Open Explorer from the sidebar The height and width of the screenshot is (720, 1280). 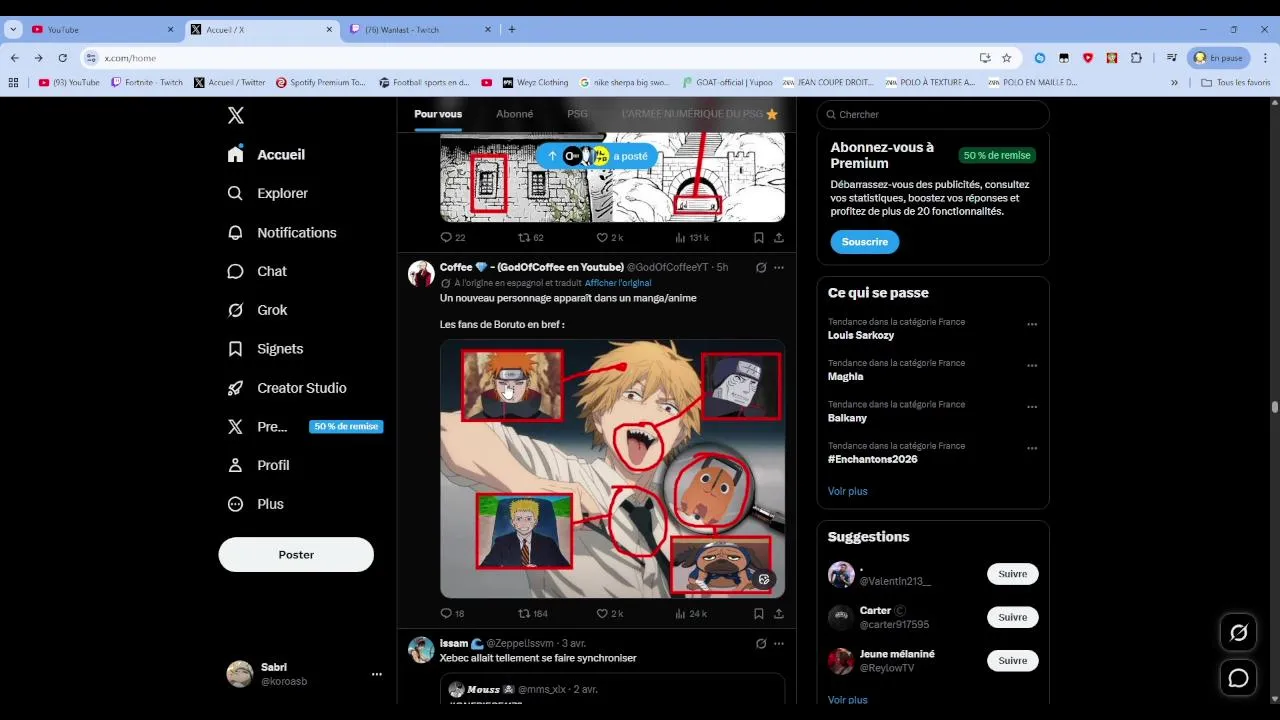coord(268,193)
